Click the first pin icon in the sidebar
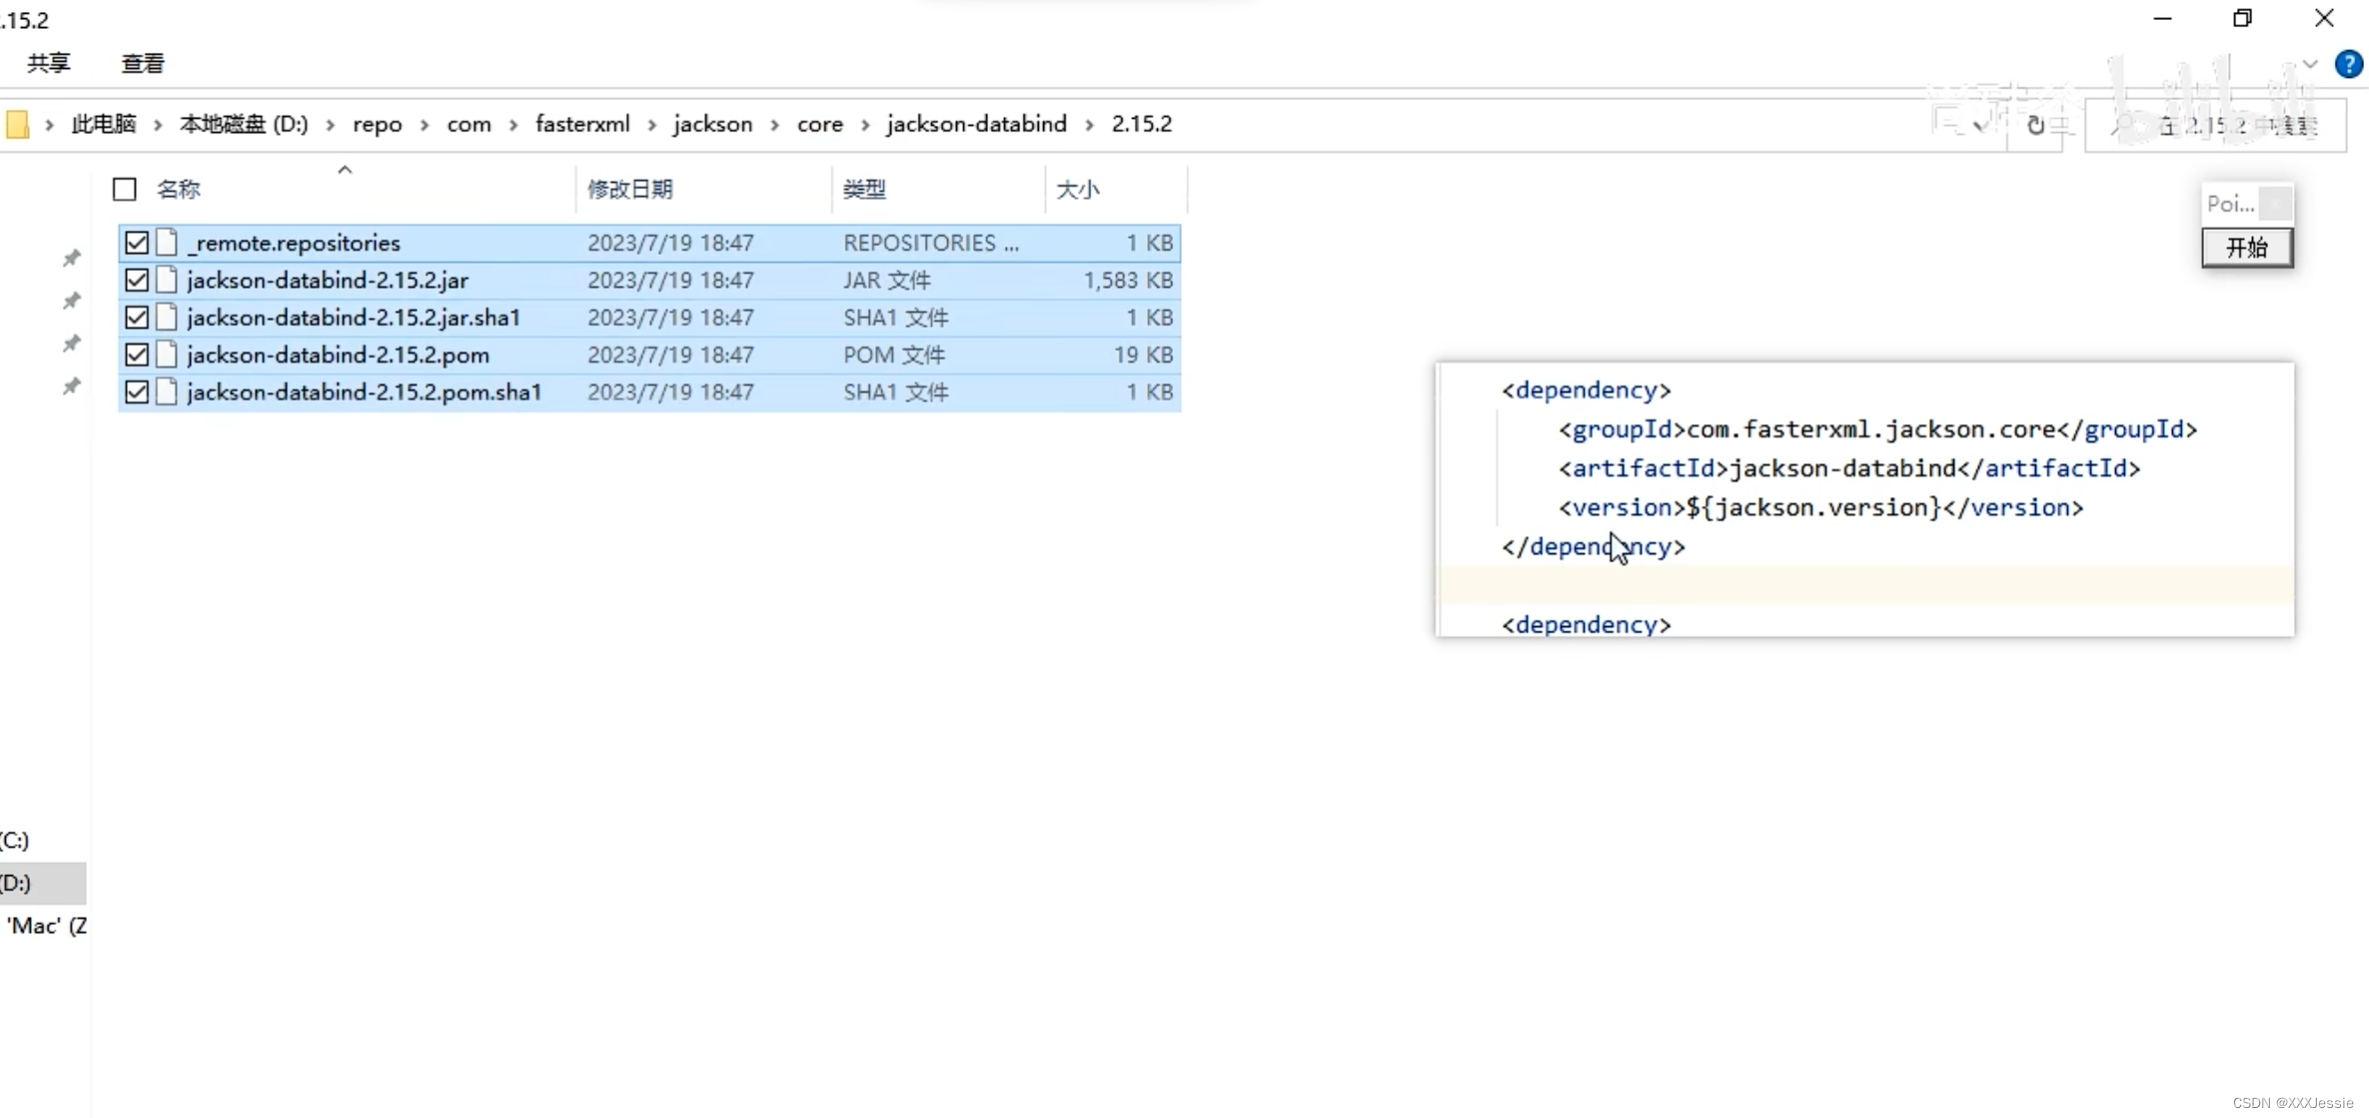Screen dimensions: 2369x1118 (x=71, y=258)
